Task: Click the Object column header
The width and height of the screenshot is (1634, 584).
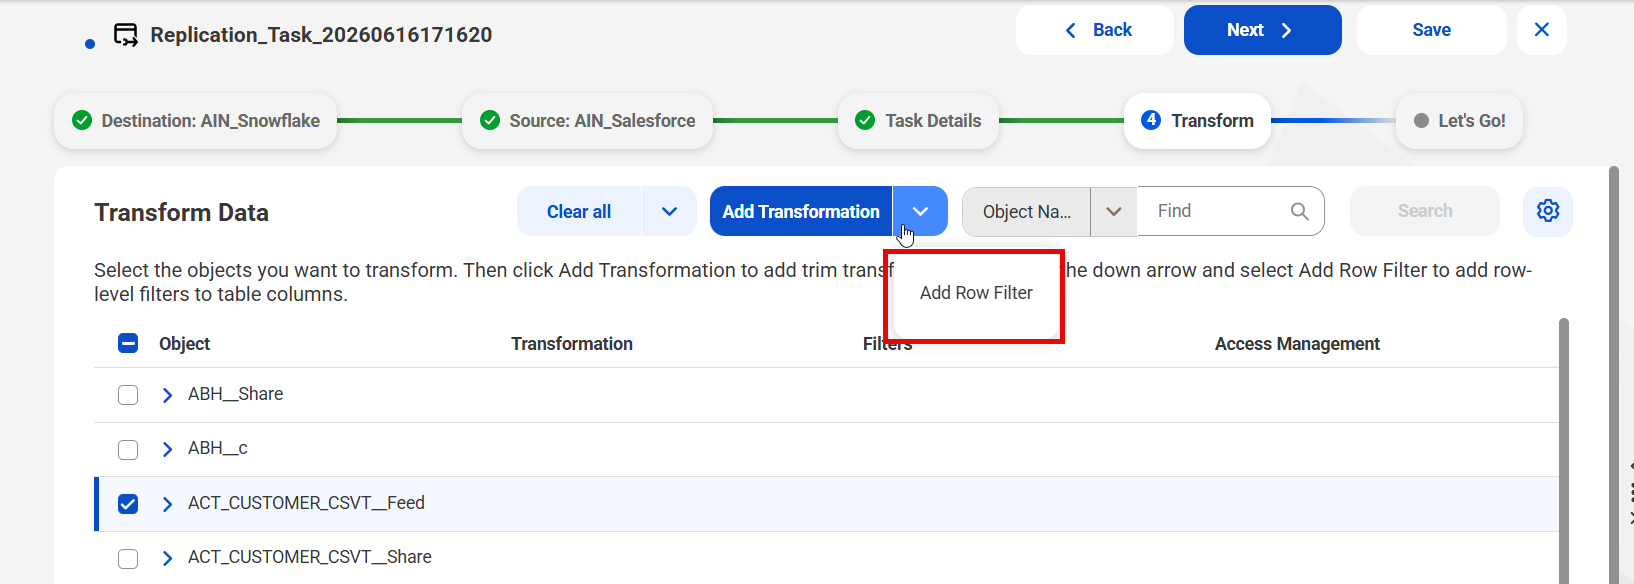Action: (184, 344)
